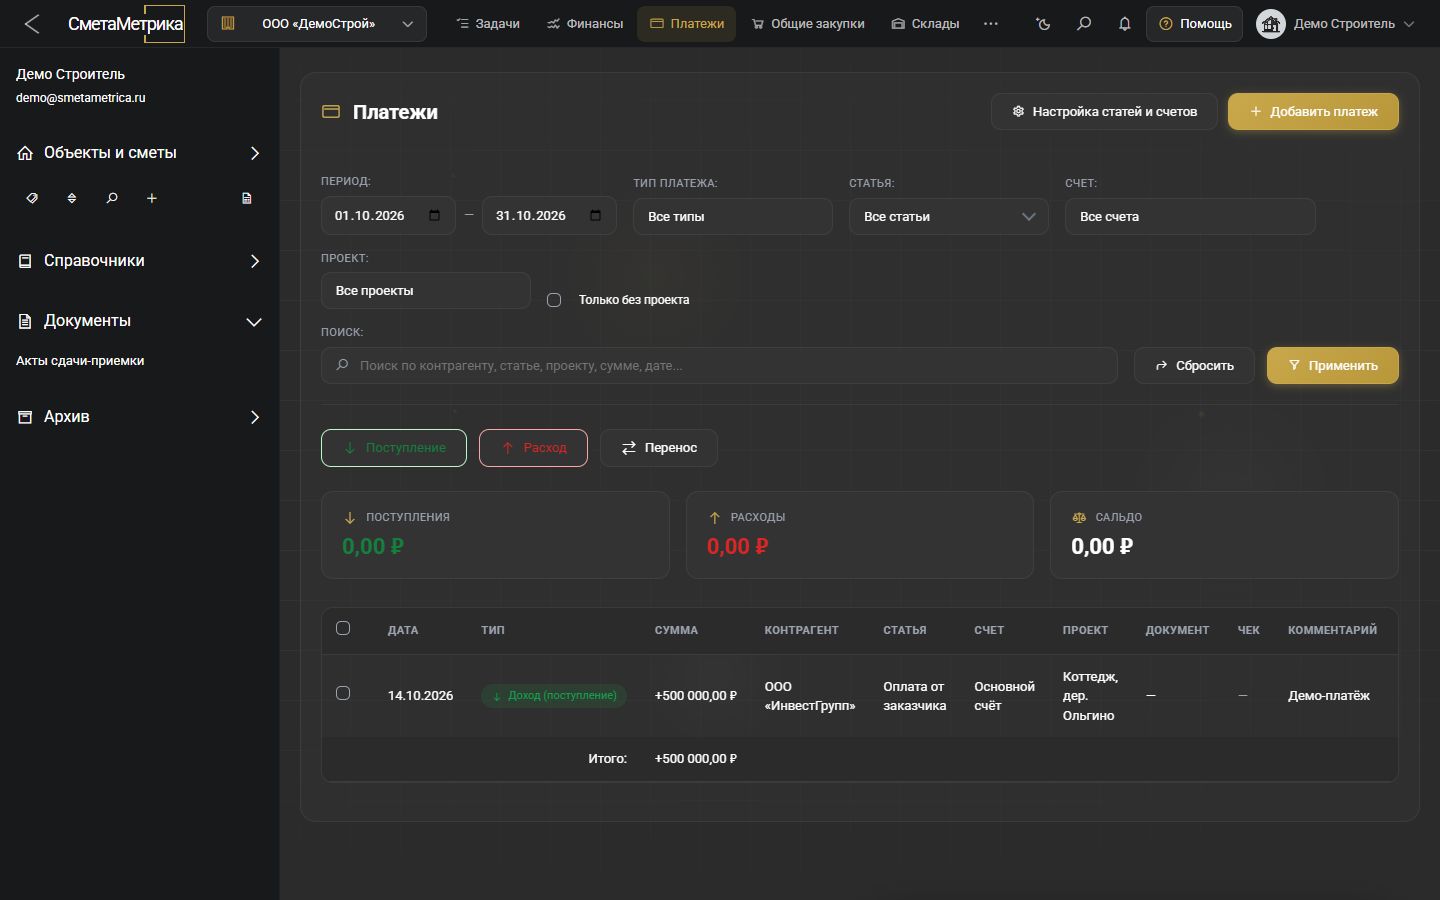Open the Финансы tab
The width and height of the screenshot is (1440, 900).
tap(585, 24)
